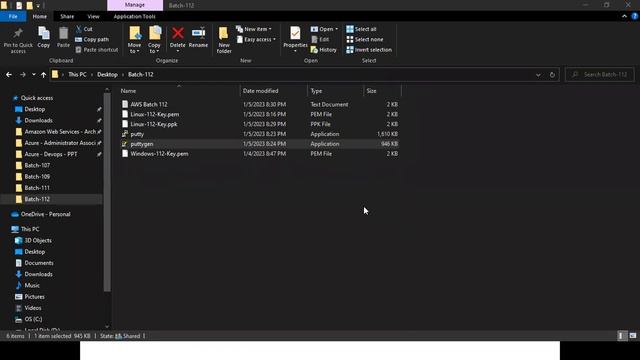
Task: Refresh the Batch-112 folder
Action: pyautogui.click(x=552, y=75)
